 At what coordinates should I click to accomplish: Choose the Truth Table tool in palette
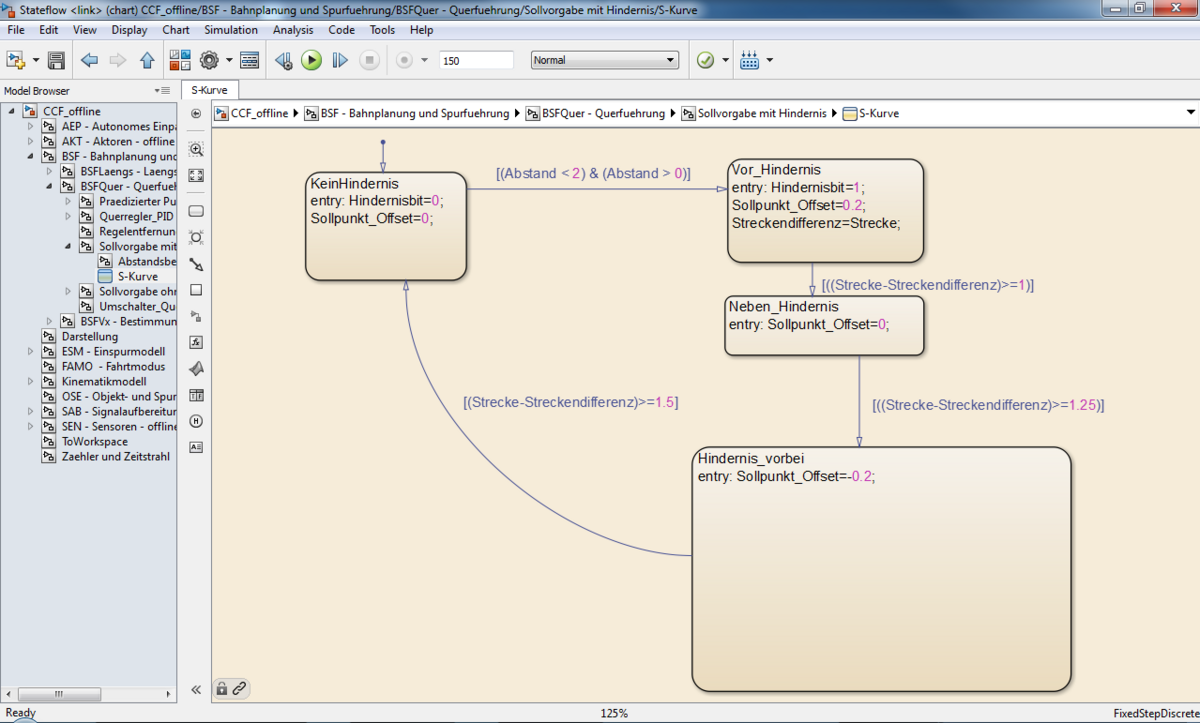196,395
